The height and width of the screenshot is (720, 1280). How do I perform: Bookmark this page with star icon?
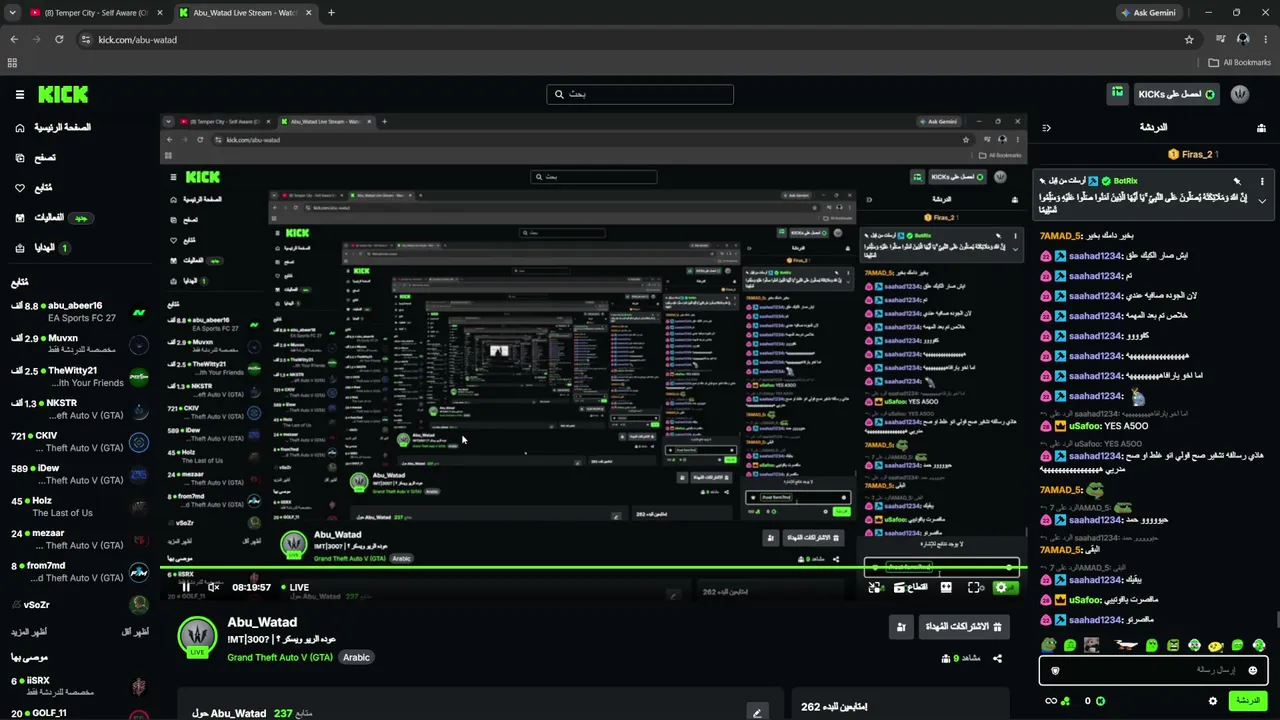1189,40
